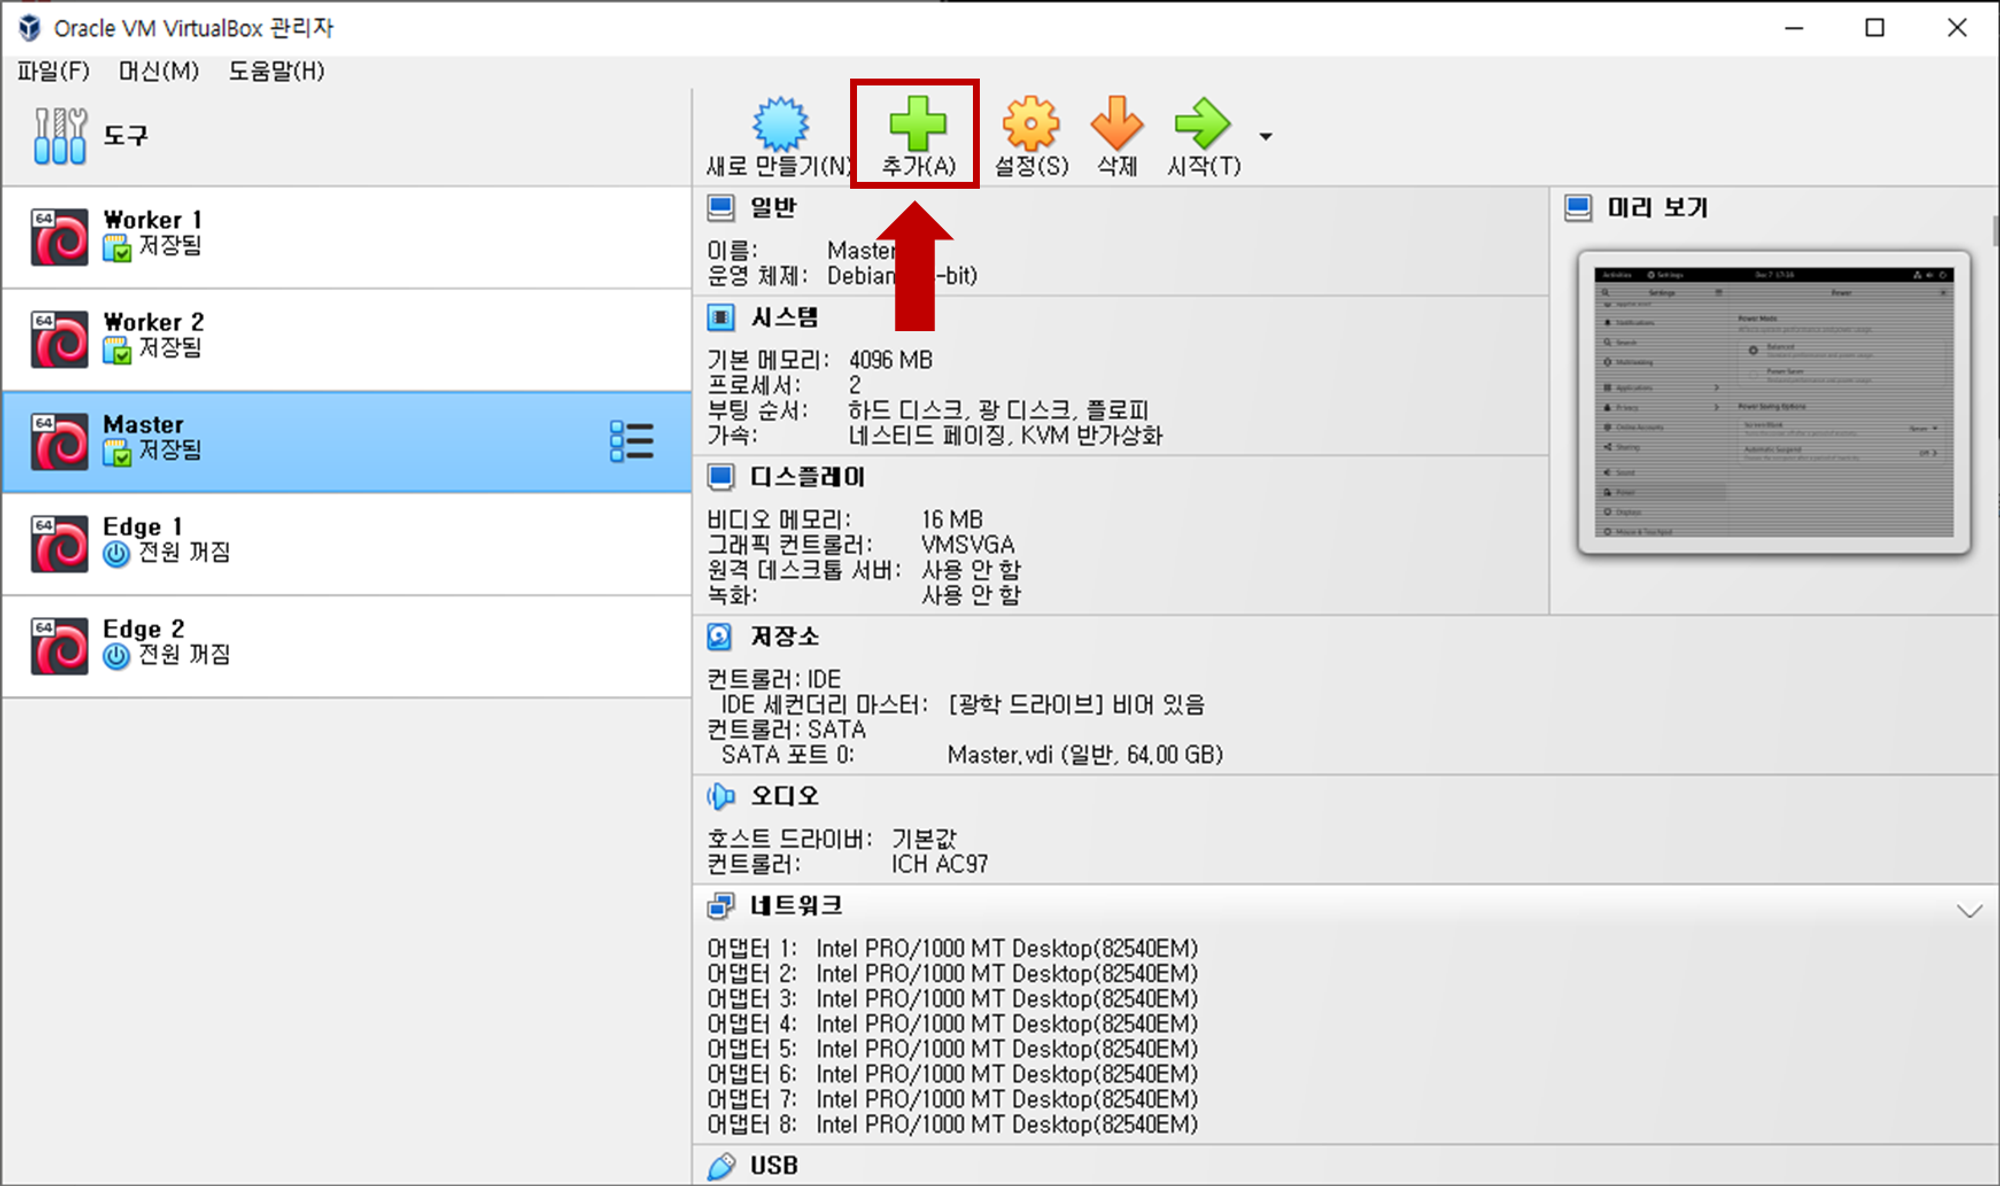2000x1186 pixels.
Task: Click the Delete (삭제) orange arrow icon
Action: [x=1116, y=124]
